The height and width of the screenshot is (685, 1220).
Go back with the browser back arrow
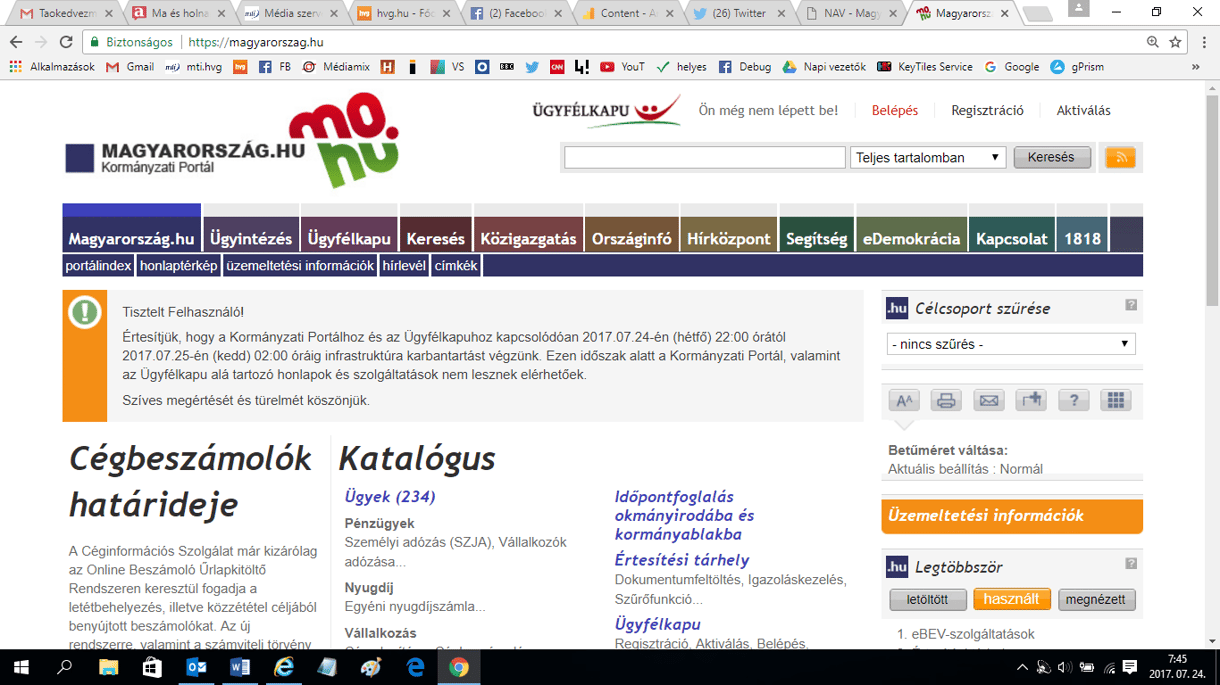tap(16, 42)
